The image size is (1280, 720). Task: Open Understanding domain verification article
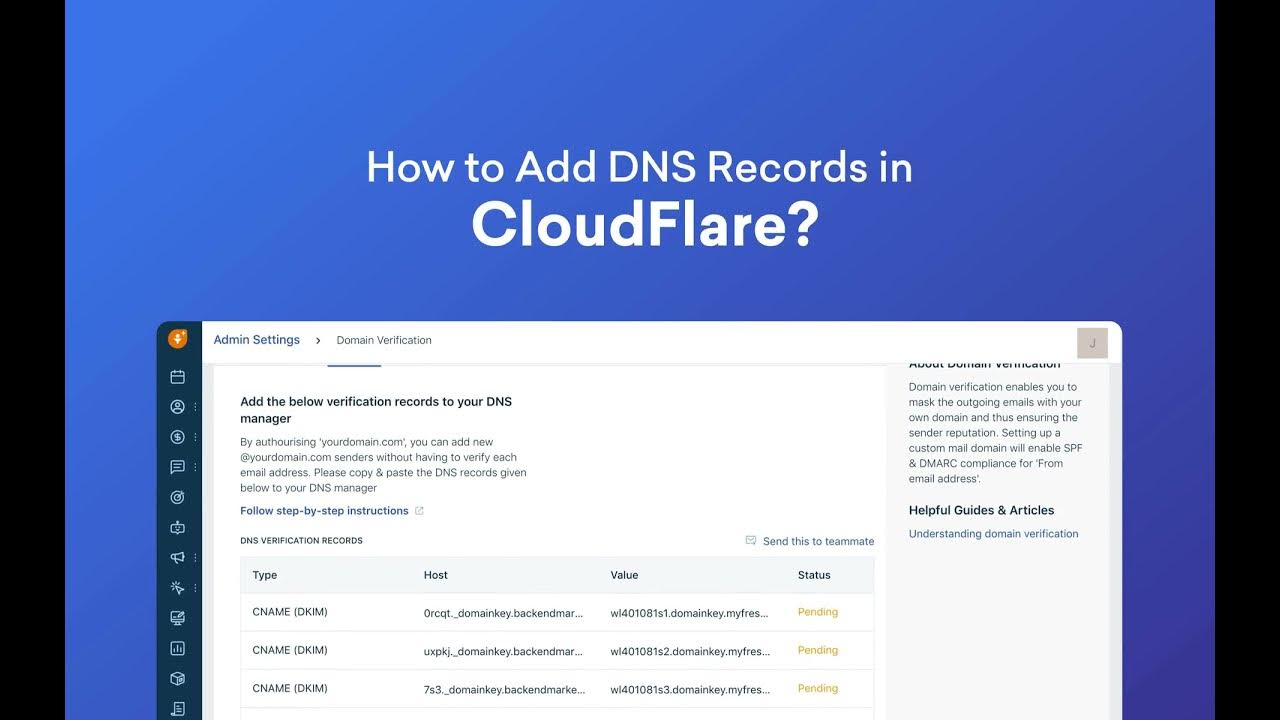[993, 534]
